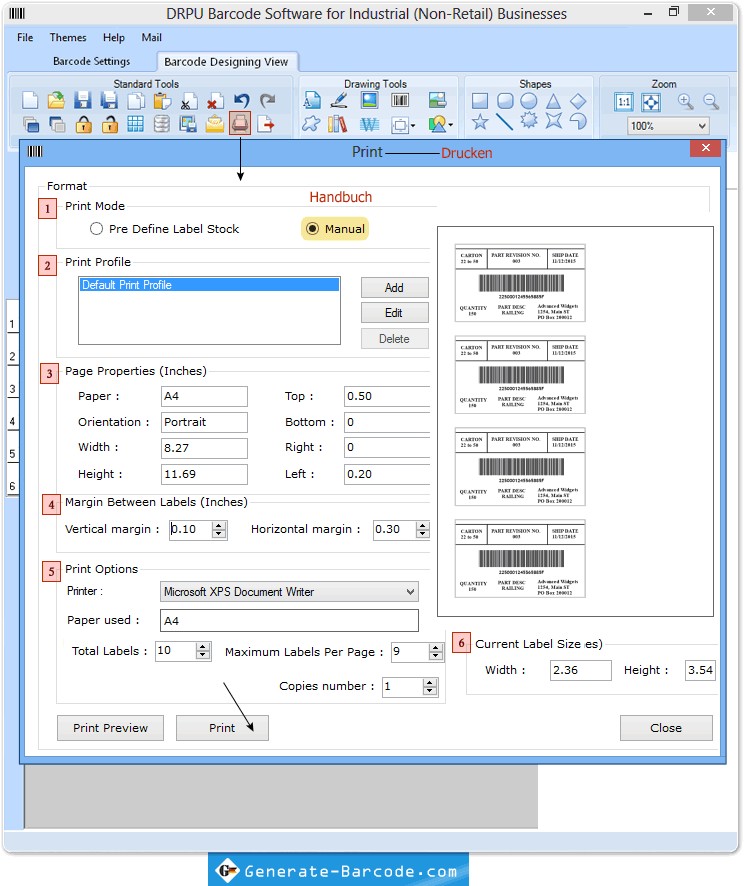Click the Delete red X icon
Screen dimensions: 744x886
click(215, 101)
